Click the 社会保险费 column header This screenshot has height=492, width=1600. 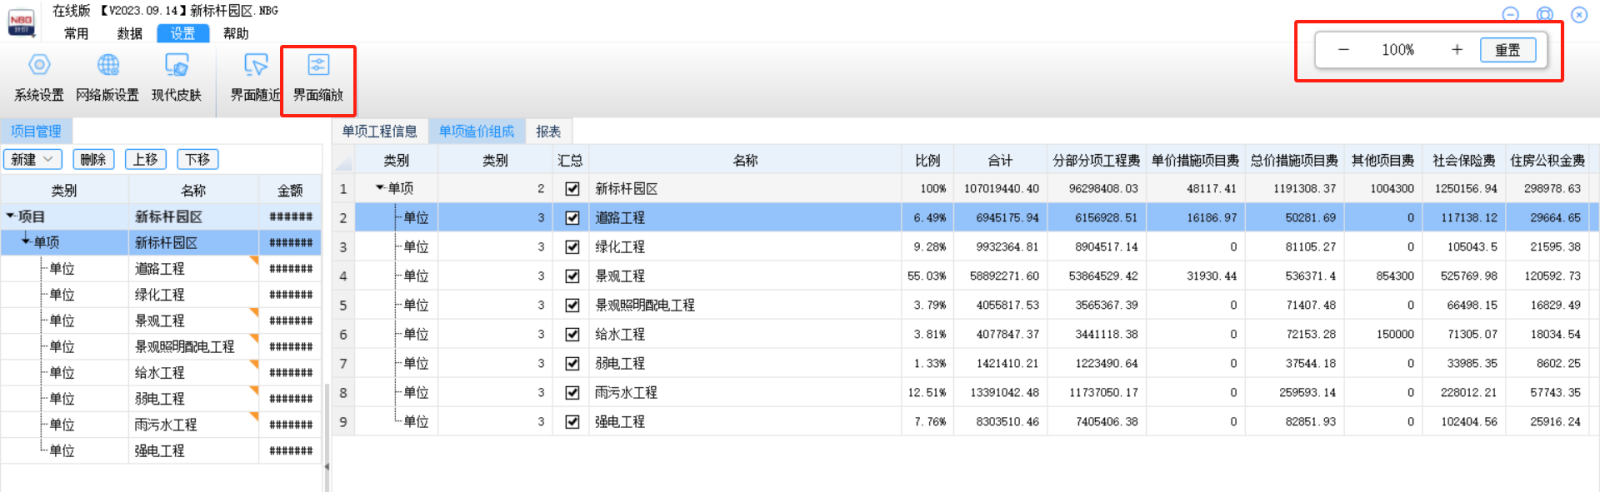point(1465,160)
